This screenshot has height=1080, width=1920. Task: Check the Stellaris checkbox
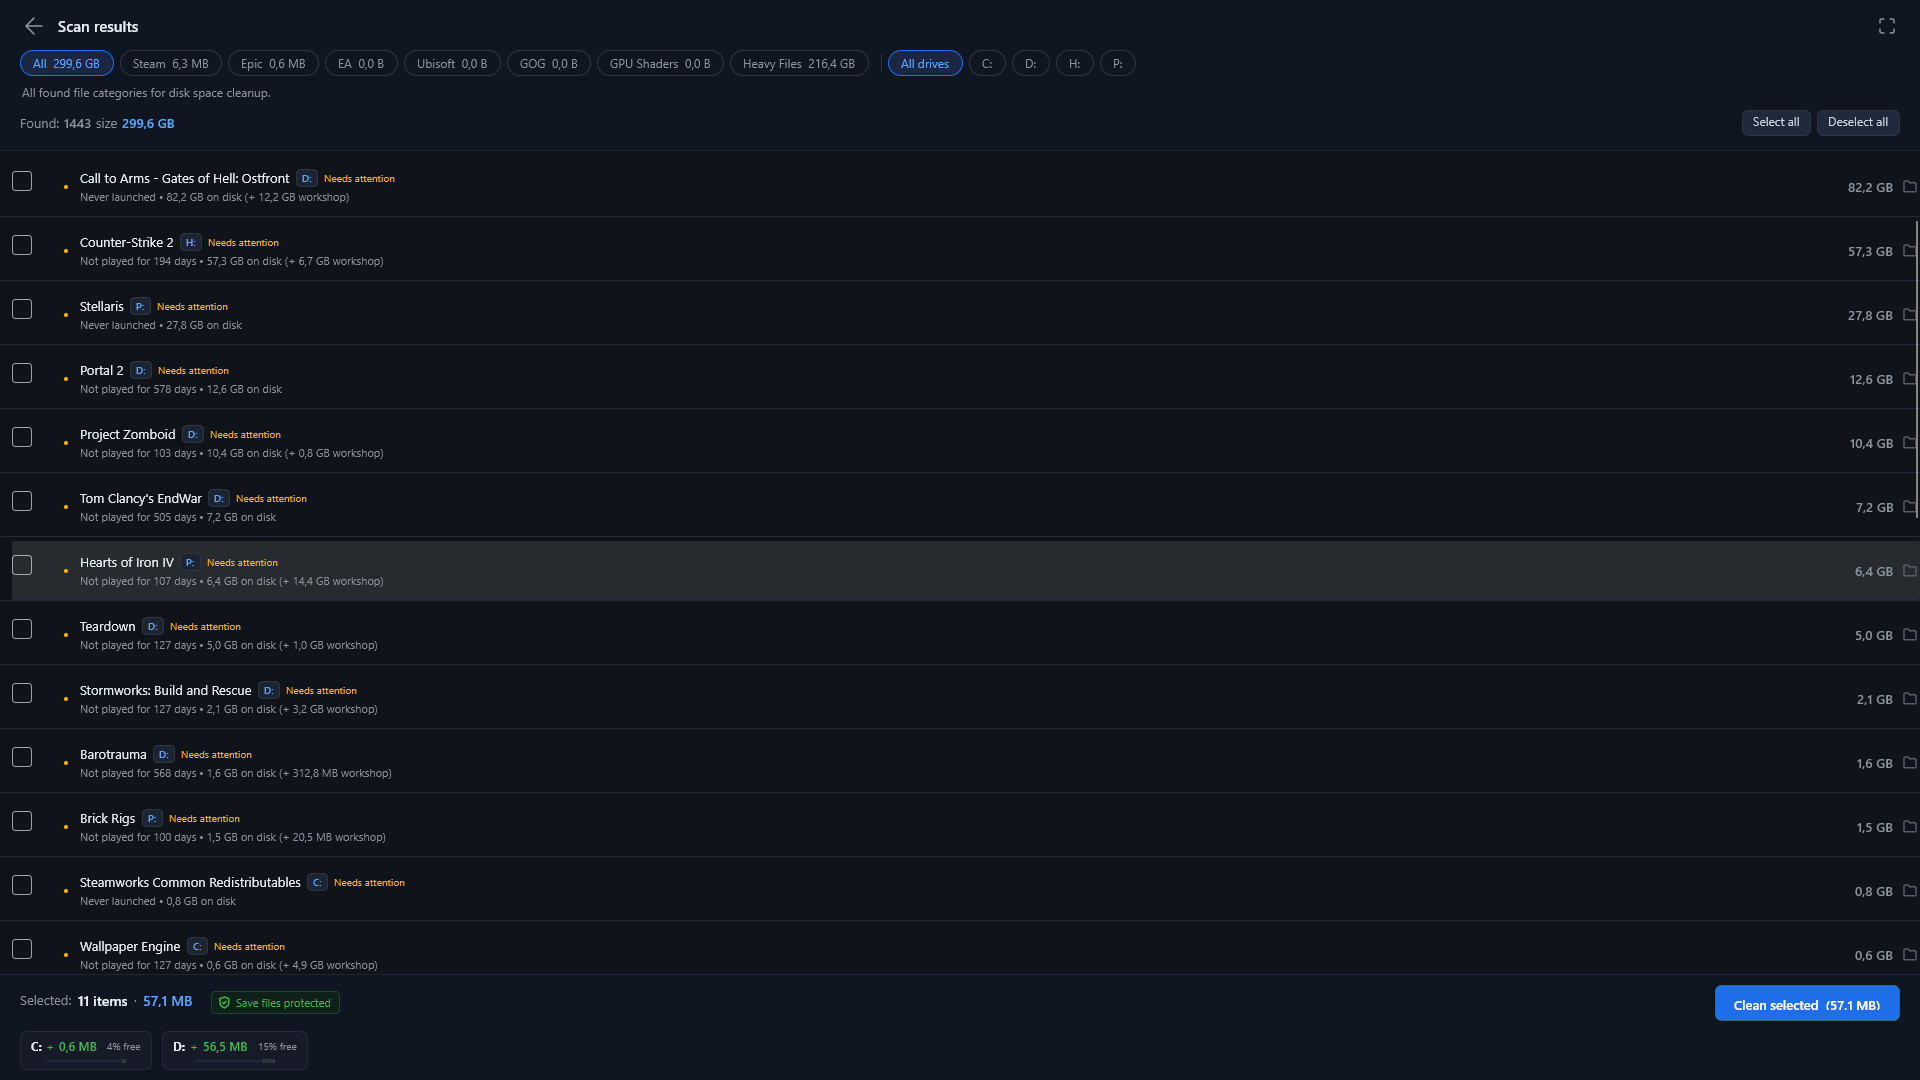(x=22, y=309)
